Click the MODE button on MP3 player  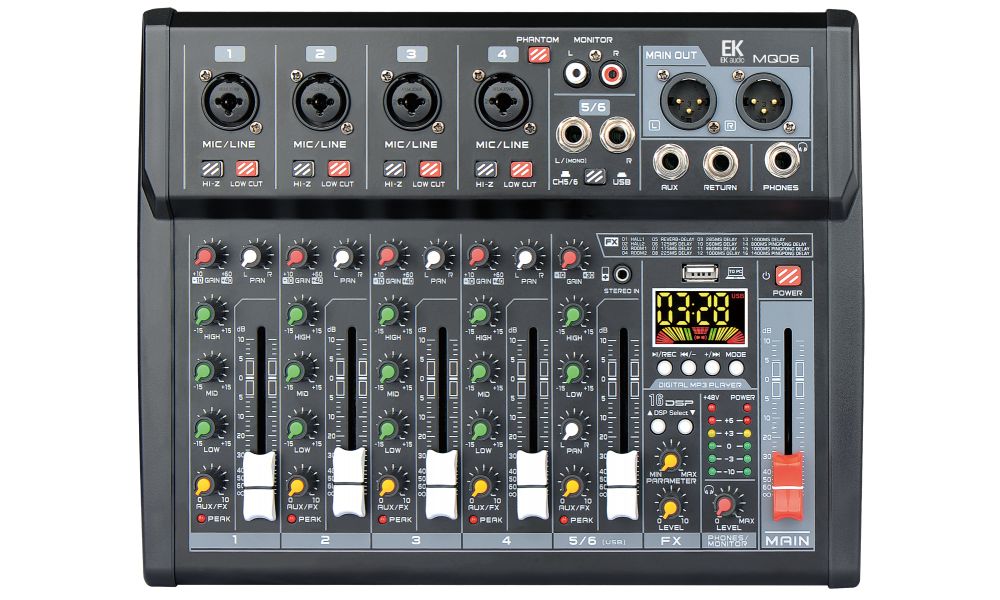click(x=736, y=368)
